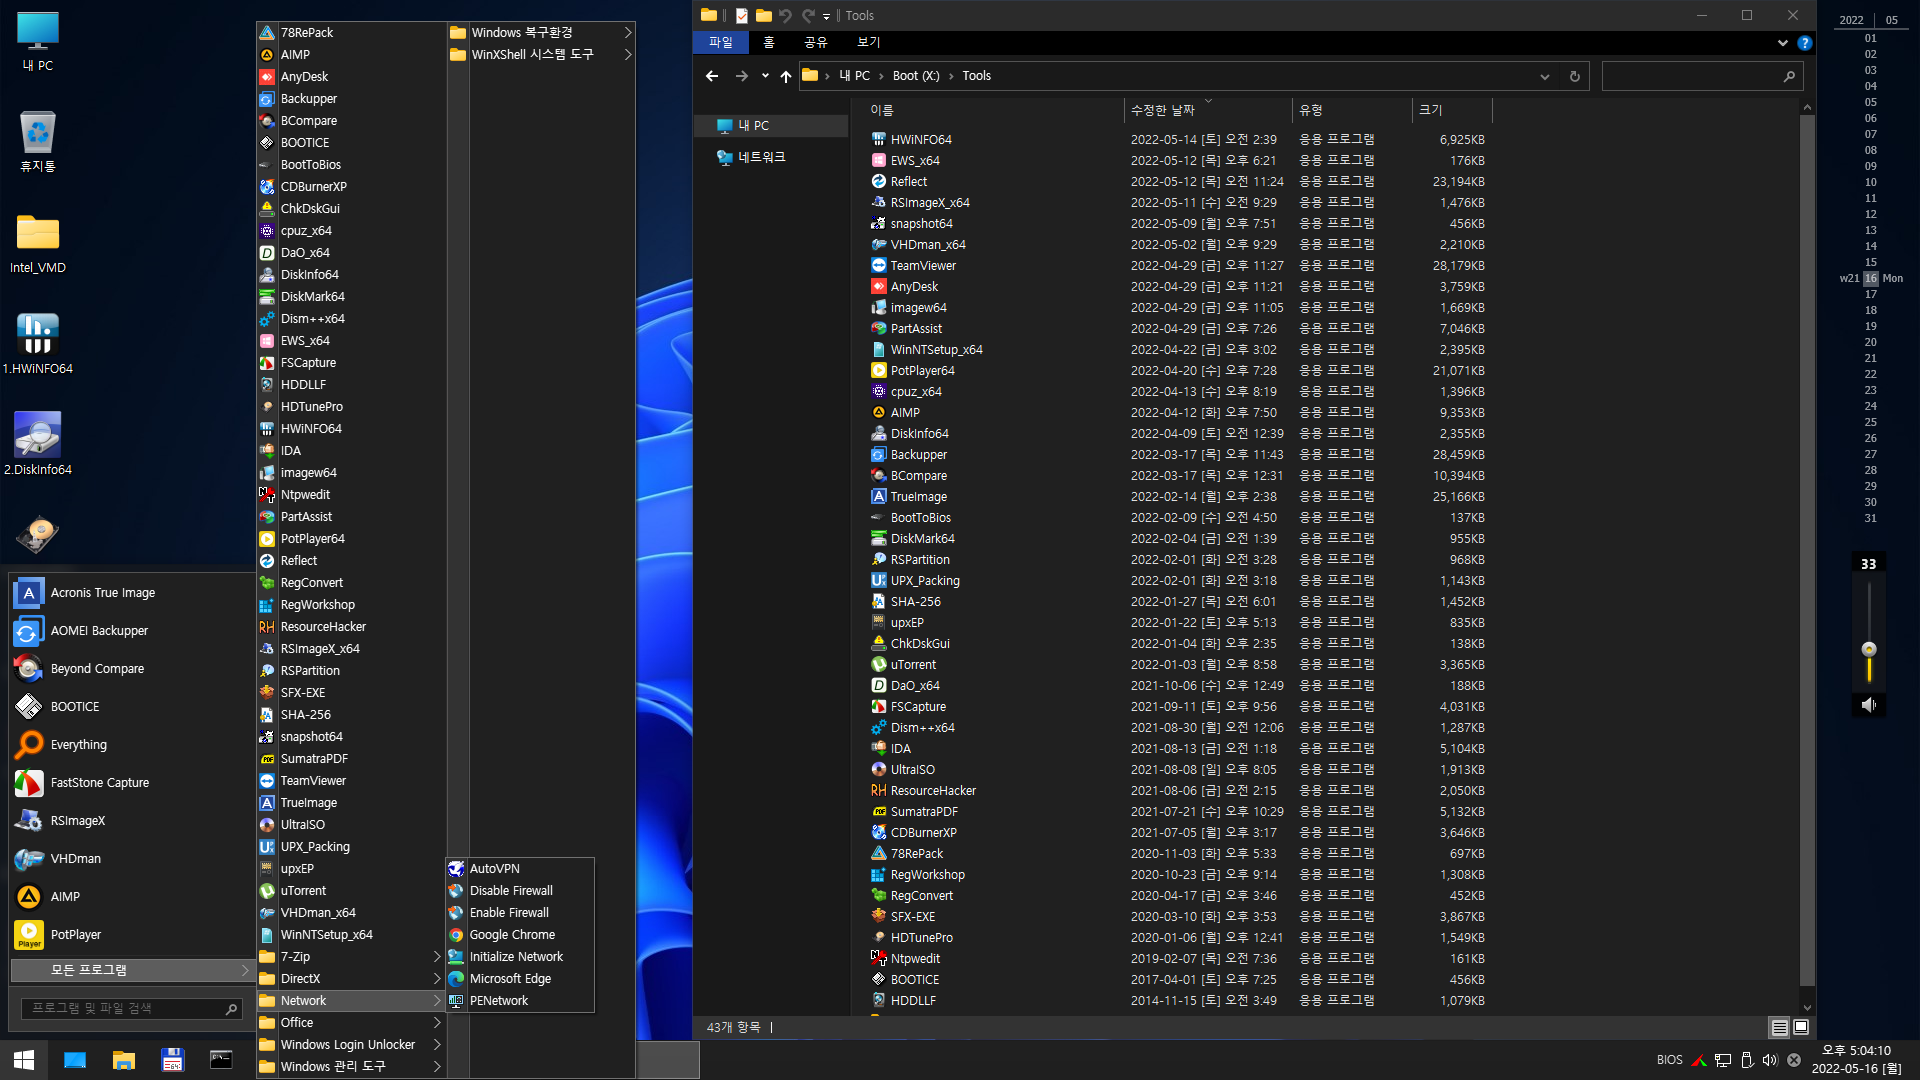Open the 1.HWiNFO64 desktop shortcut
This screenshot has width=1920, height=1080.
[x=38, y=344]
